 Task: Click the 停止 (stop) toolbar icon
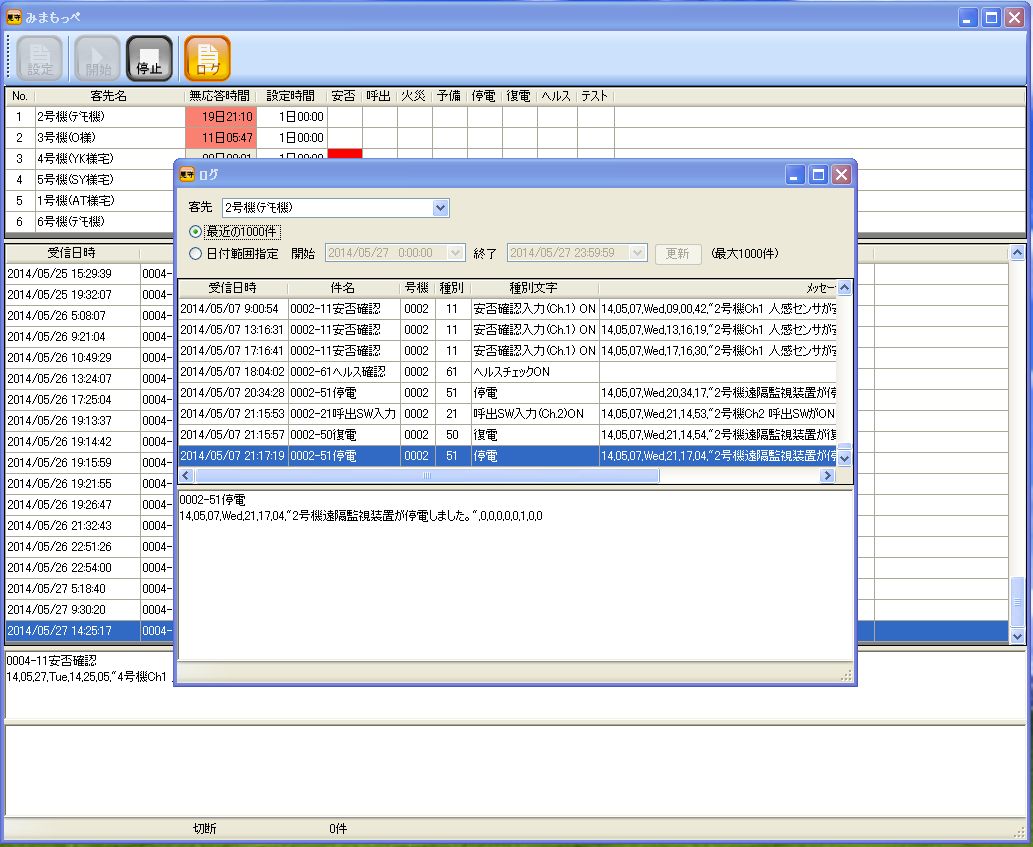(x=149, y=58)
